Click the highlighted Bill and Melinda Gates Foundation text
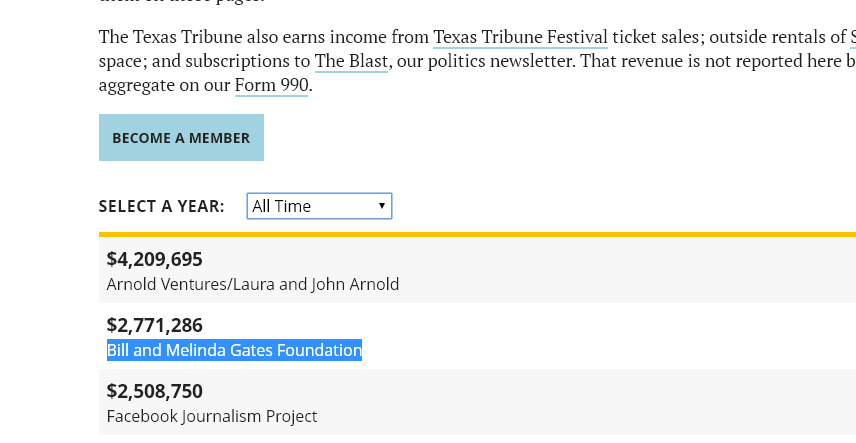 (x=234, y=350)
